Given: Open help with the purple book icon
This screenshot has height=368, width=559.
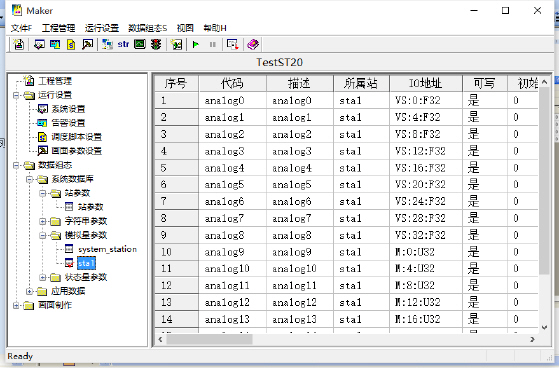Looking at the screenshot, I should tap(253, 45).
